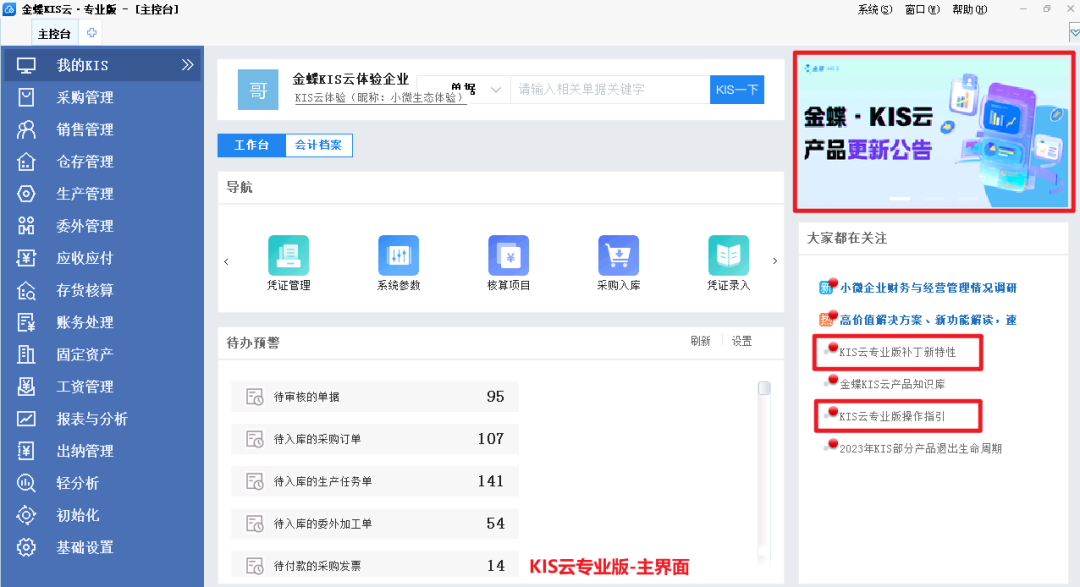Screen dimensions: 1080x587
Task: Click the 哥 company avatar
Action: point(258,90)
